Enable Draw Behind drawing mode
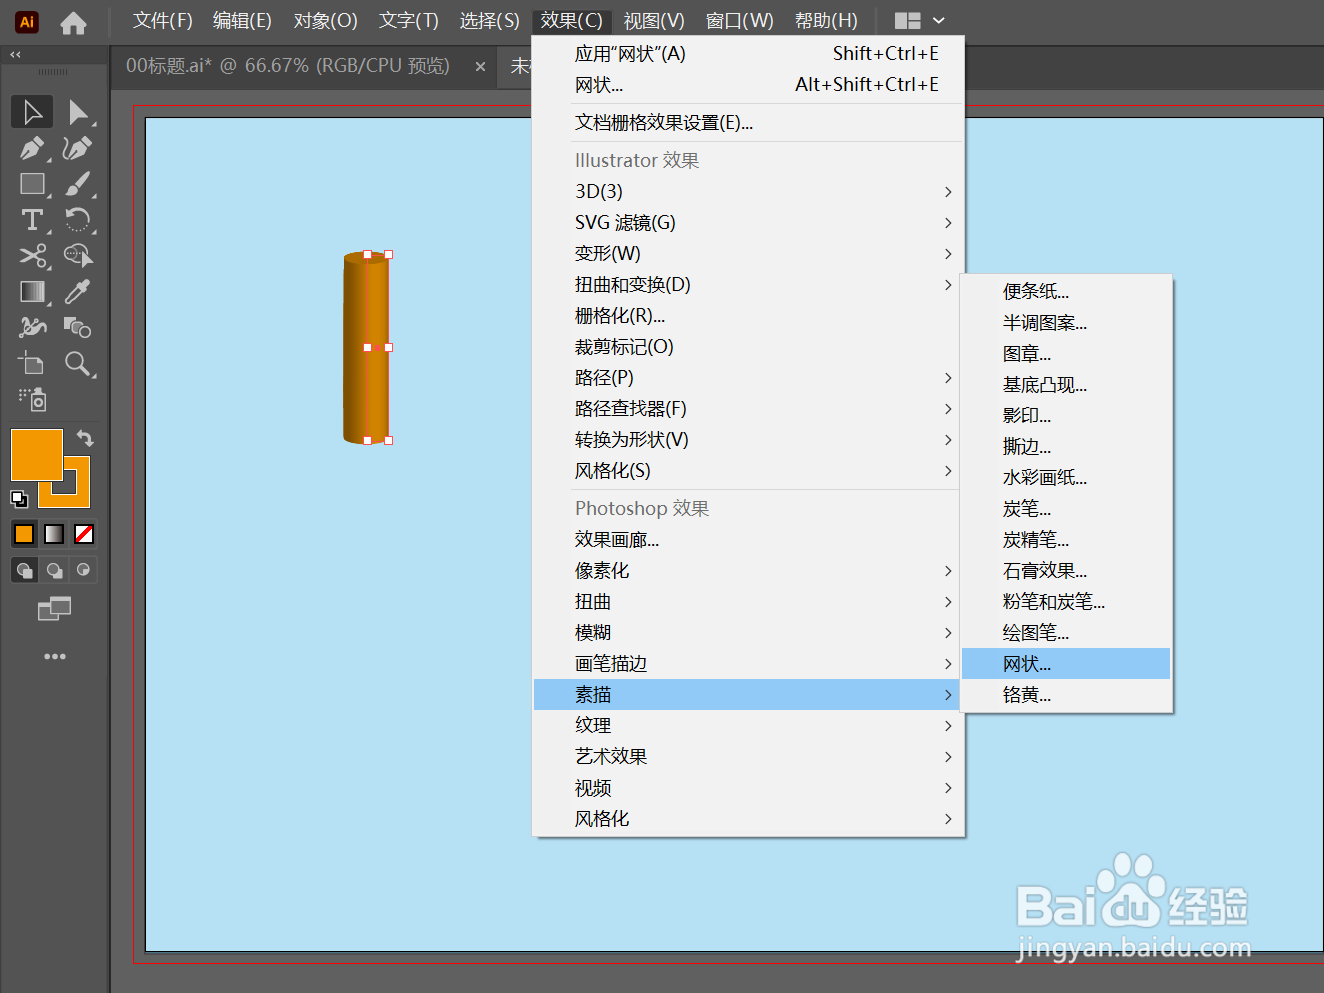Screen dimensions: 1324x993 pos(54,568)
